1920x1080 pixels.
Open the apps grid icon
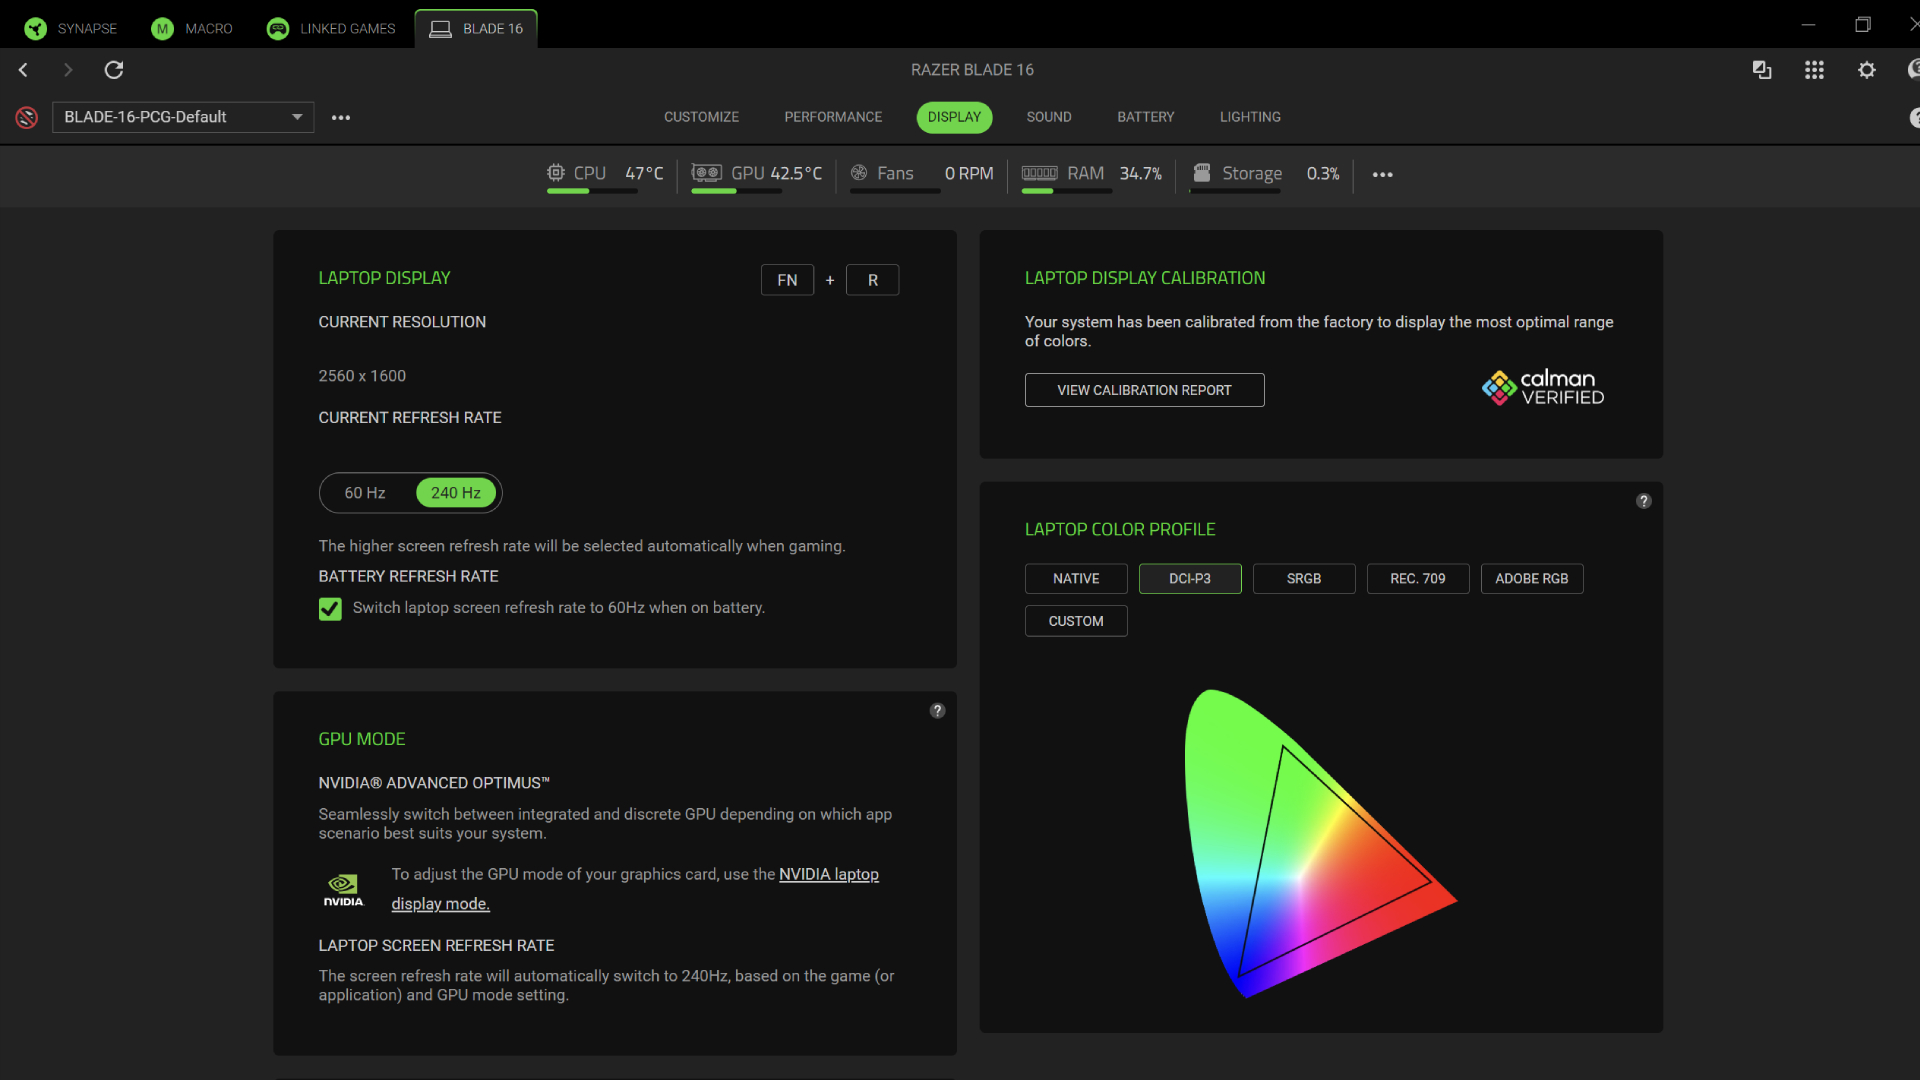[1814, 70]
